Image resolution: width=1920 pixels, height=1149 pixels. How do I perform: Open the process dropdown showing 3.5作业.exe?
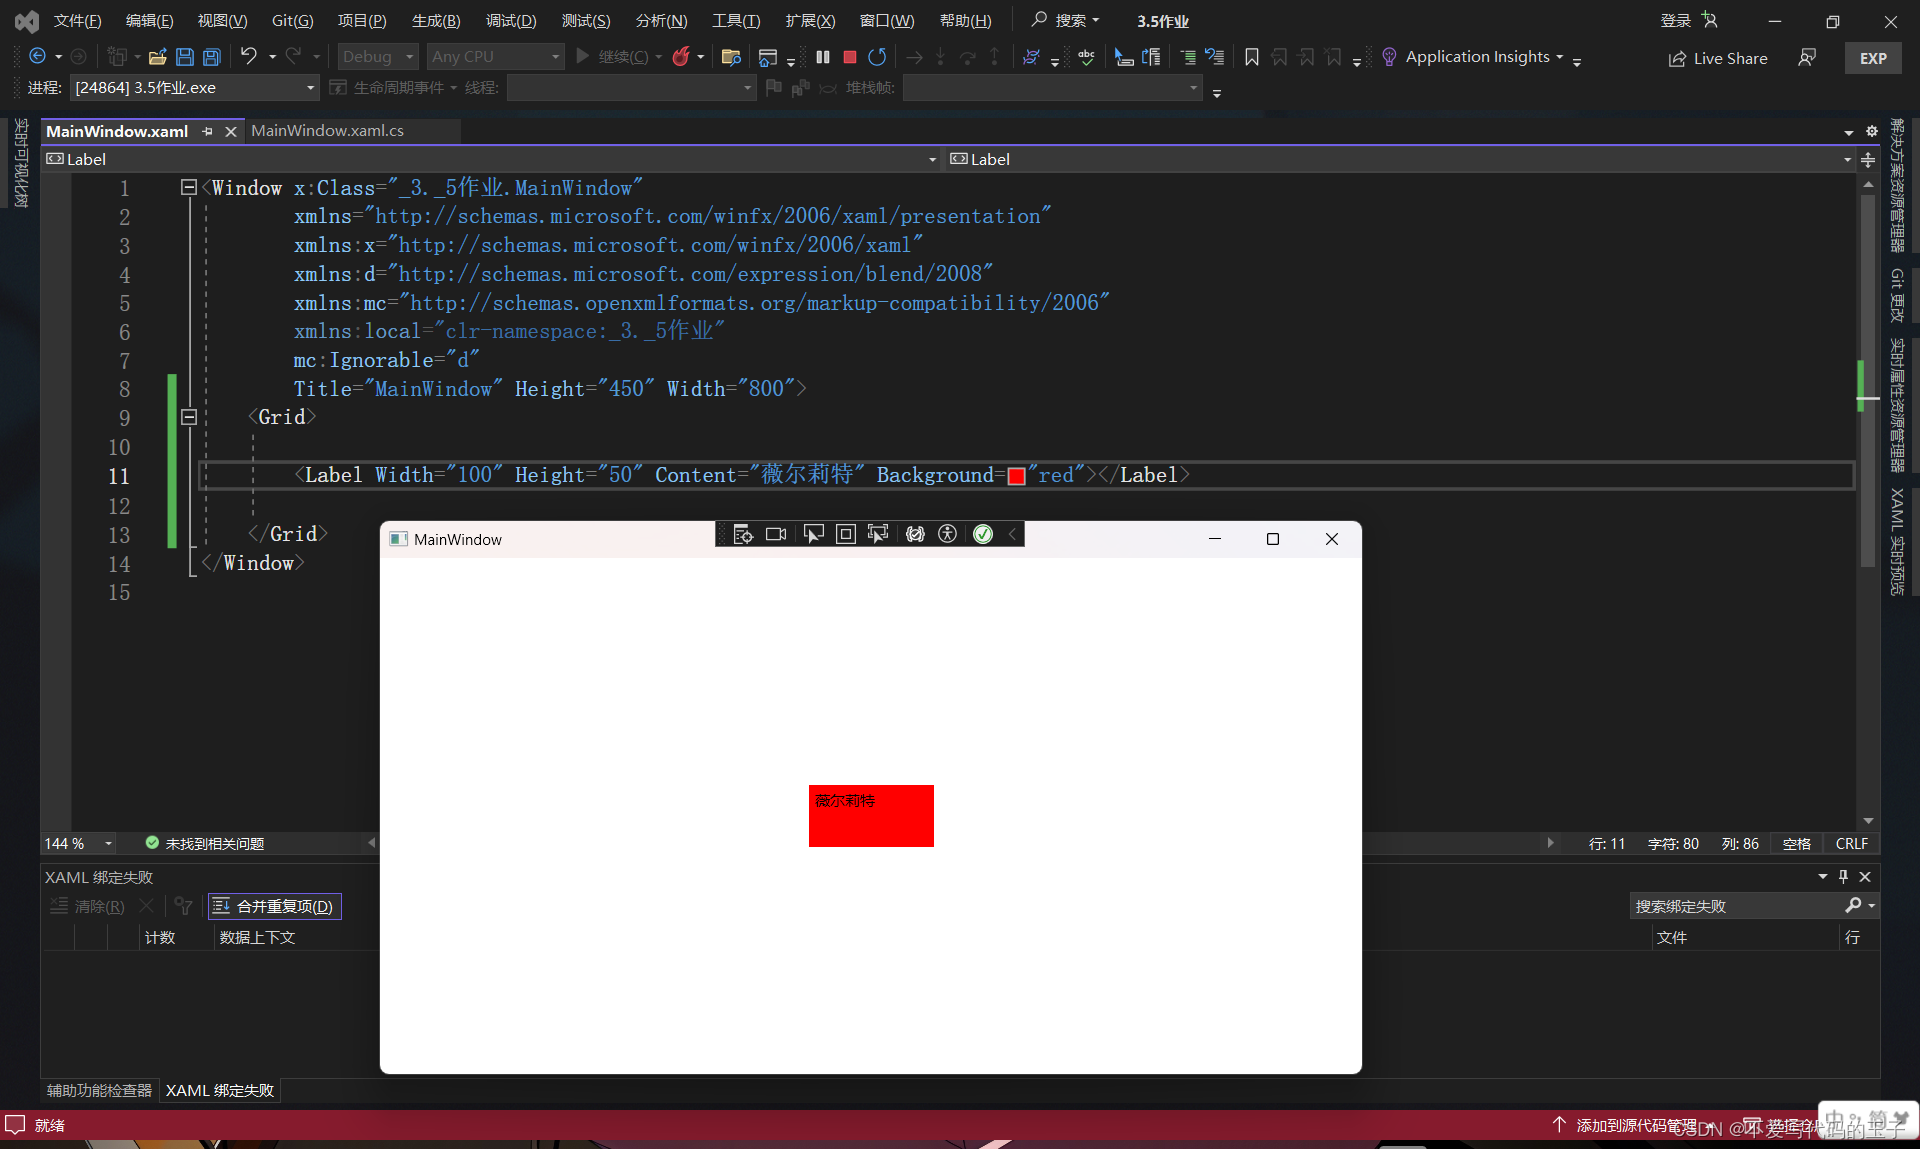point(310,88)
